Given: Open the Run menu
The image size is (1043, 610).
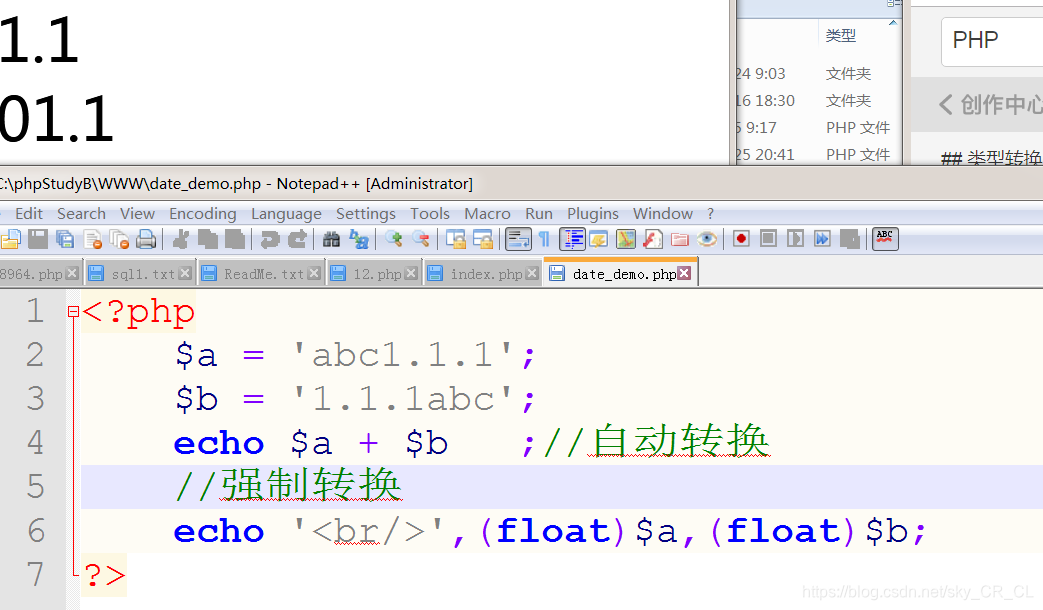Looking at the screenshot, I should (x=539, y=214).
